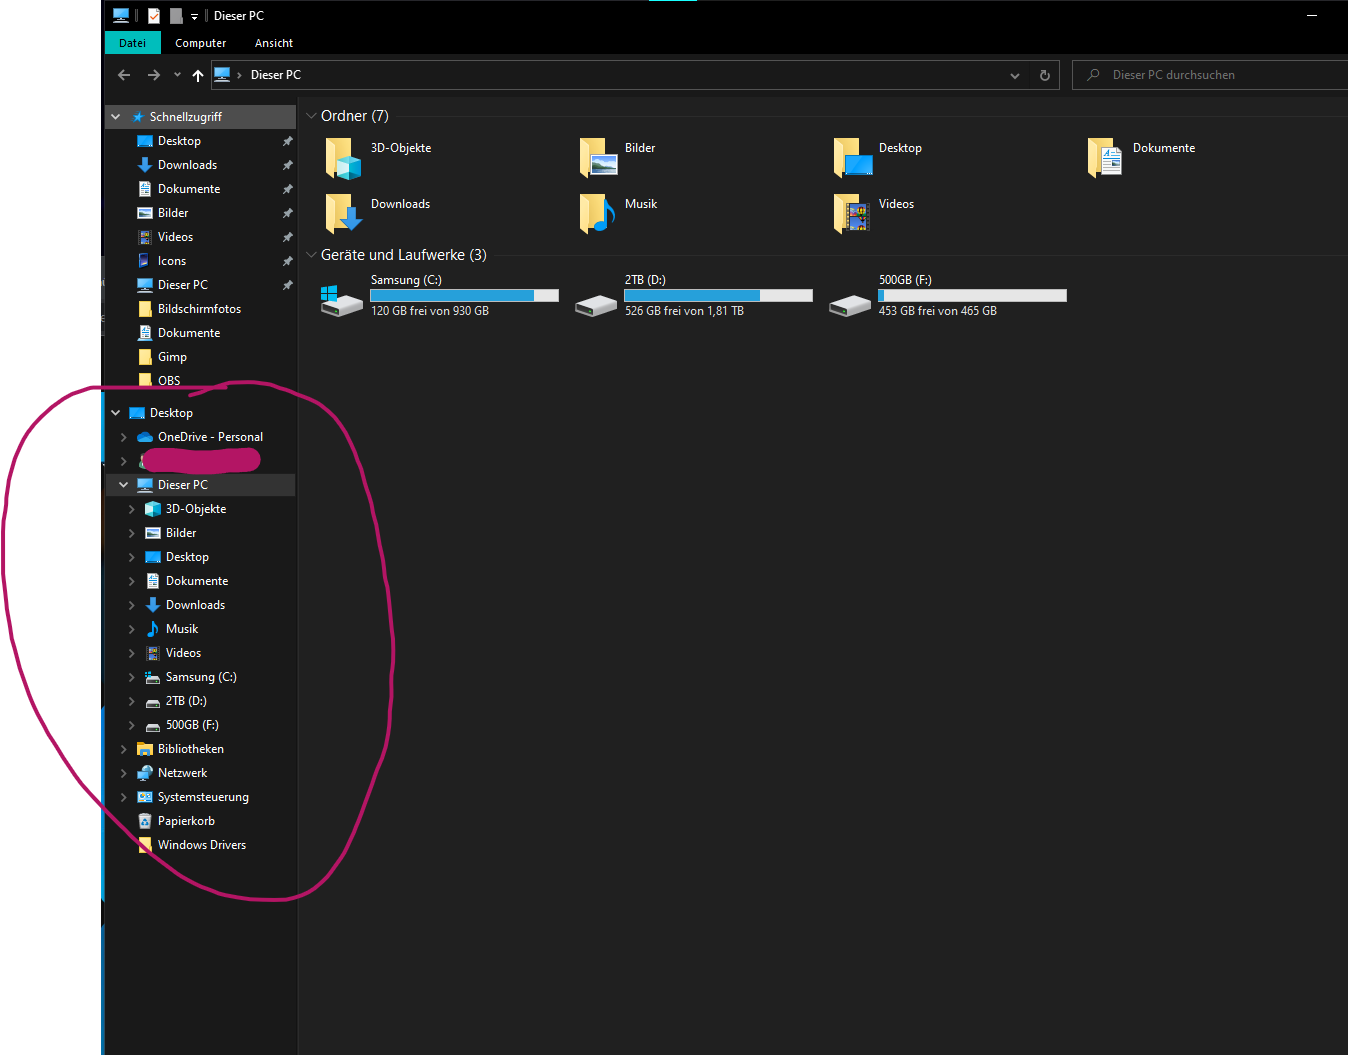Collapse the Dieser PC tree node
The height and width of the screenshot is (1055, 1348).
(123, 484)
